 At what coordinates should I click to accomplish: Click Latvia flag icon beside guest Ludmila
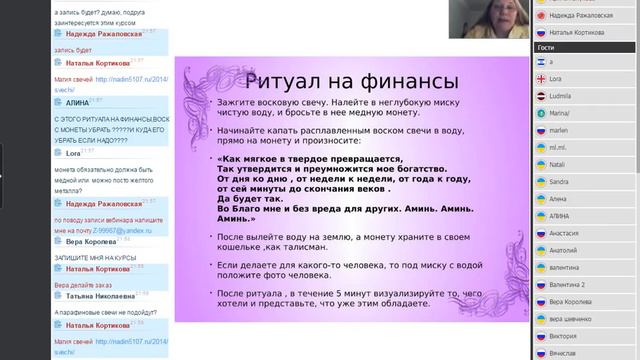tap(541, 96)
